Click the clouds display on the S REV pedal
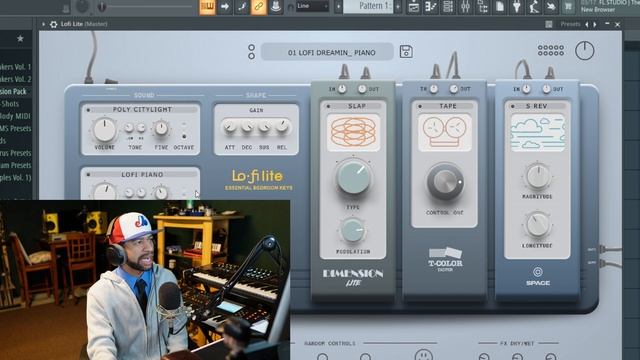Image resolution: width=640 pixels, height=360 pixels. [538, 132]
